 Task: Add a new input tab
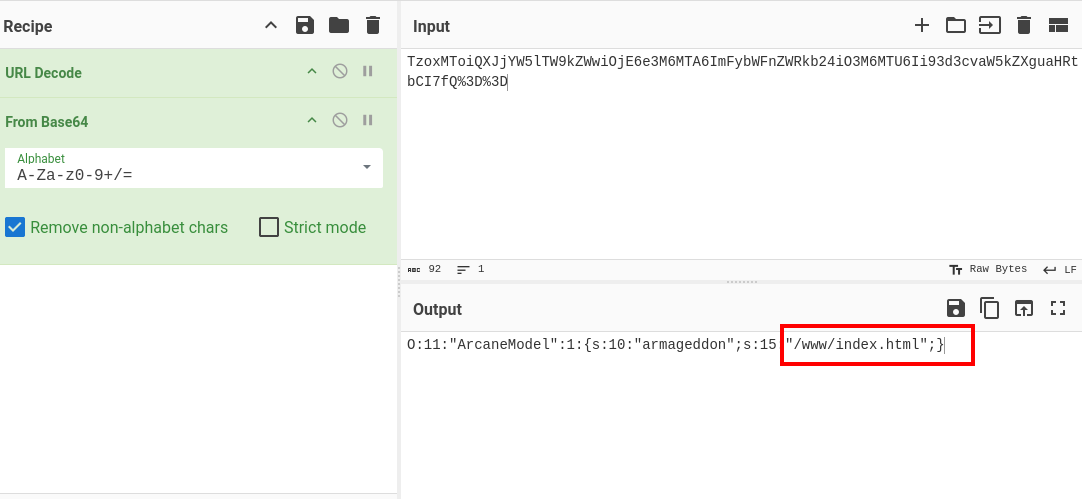click(x=922, y=26)
